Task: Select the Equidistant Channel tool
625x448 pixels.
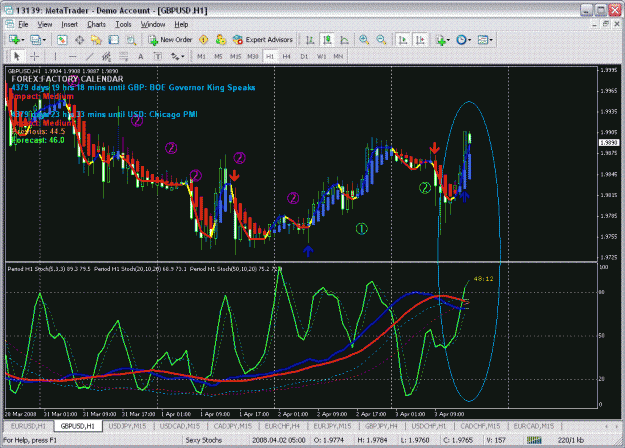Action: (x=106, y=57)
